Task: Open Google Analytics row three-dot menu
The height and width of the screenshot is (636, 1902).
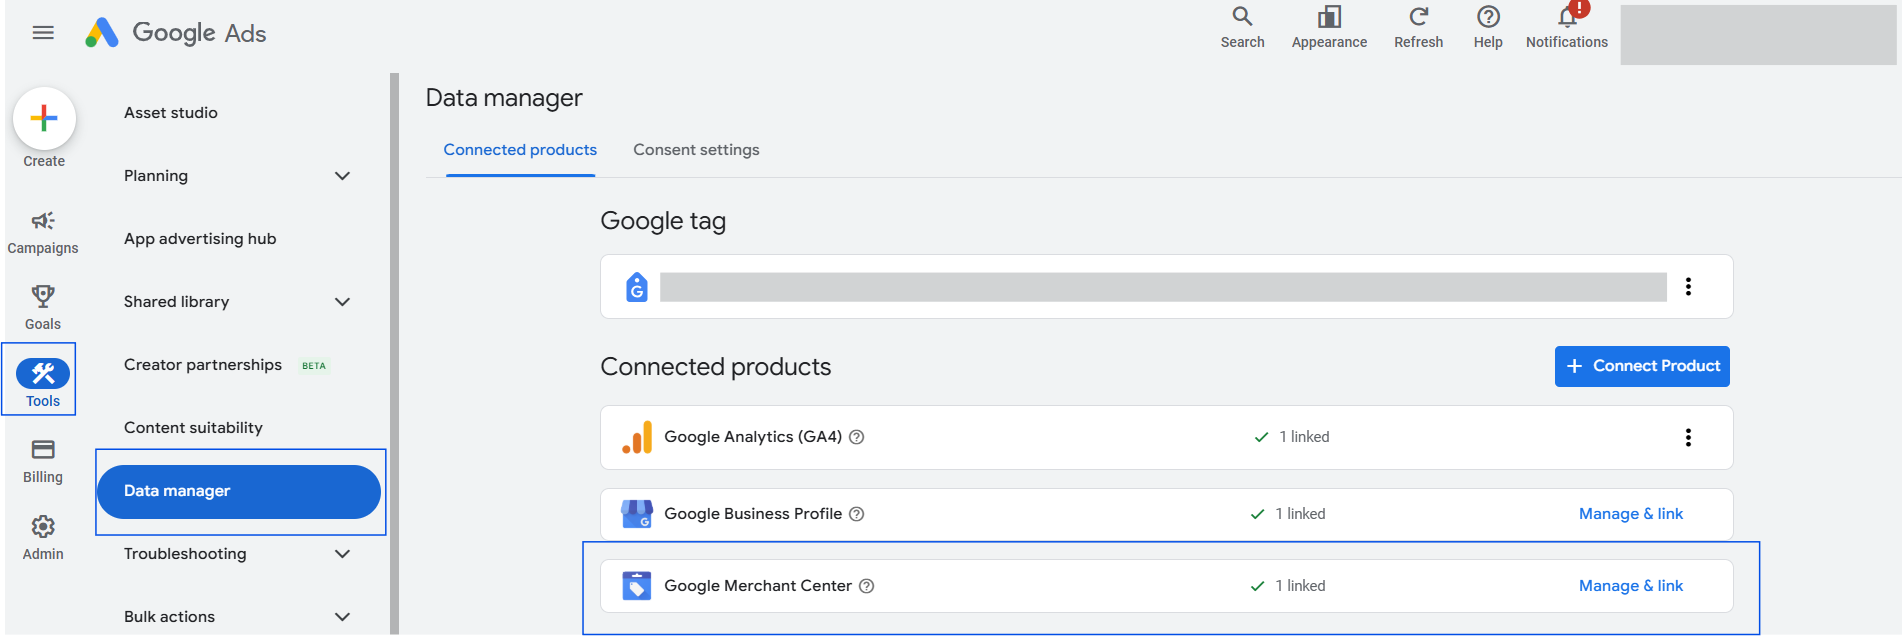Action: 1688,438
